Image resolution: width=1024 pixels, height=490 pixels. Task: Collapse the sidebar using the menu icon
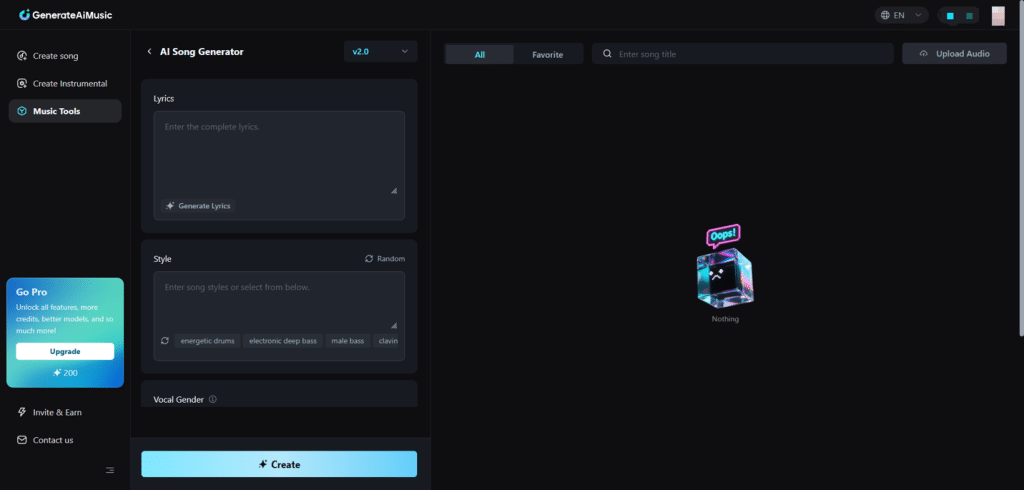point(110,470)
